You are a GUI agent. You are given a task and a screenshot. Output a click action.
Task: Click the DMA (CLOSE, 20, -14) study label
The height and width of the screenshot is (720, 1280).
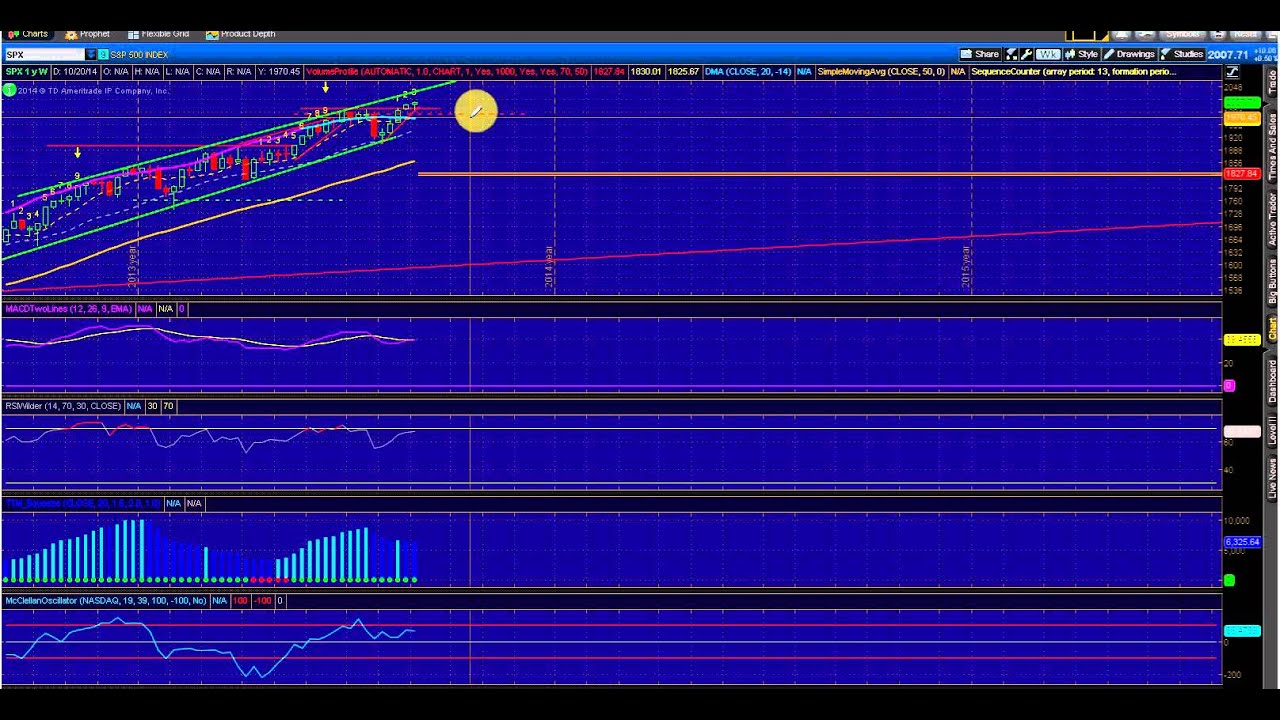click(747, 72)
